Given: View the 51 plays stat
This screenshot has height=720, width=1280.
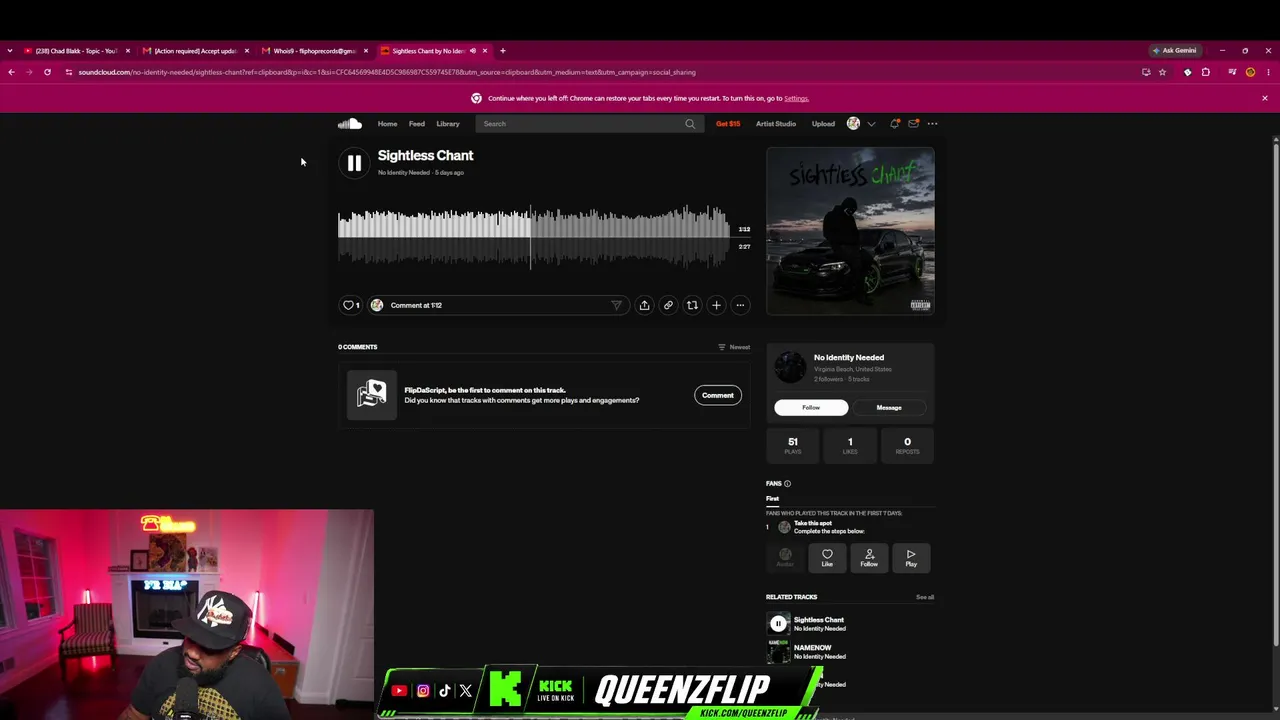Looking at the screenshot, I should tap(793, 445).
